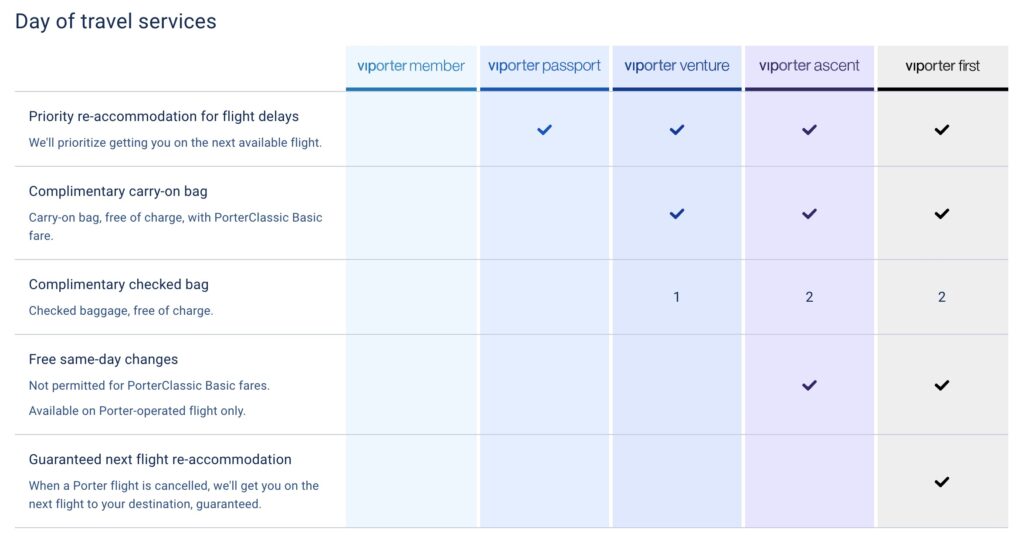Image resolution: width=1024 pixels, height=539 pixels.
Task: Choose the VIPorter Ascent tier header
Action: pyautogui.click(x=809, y=66)
